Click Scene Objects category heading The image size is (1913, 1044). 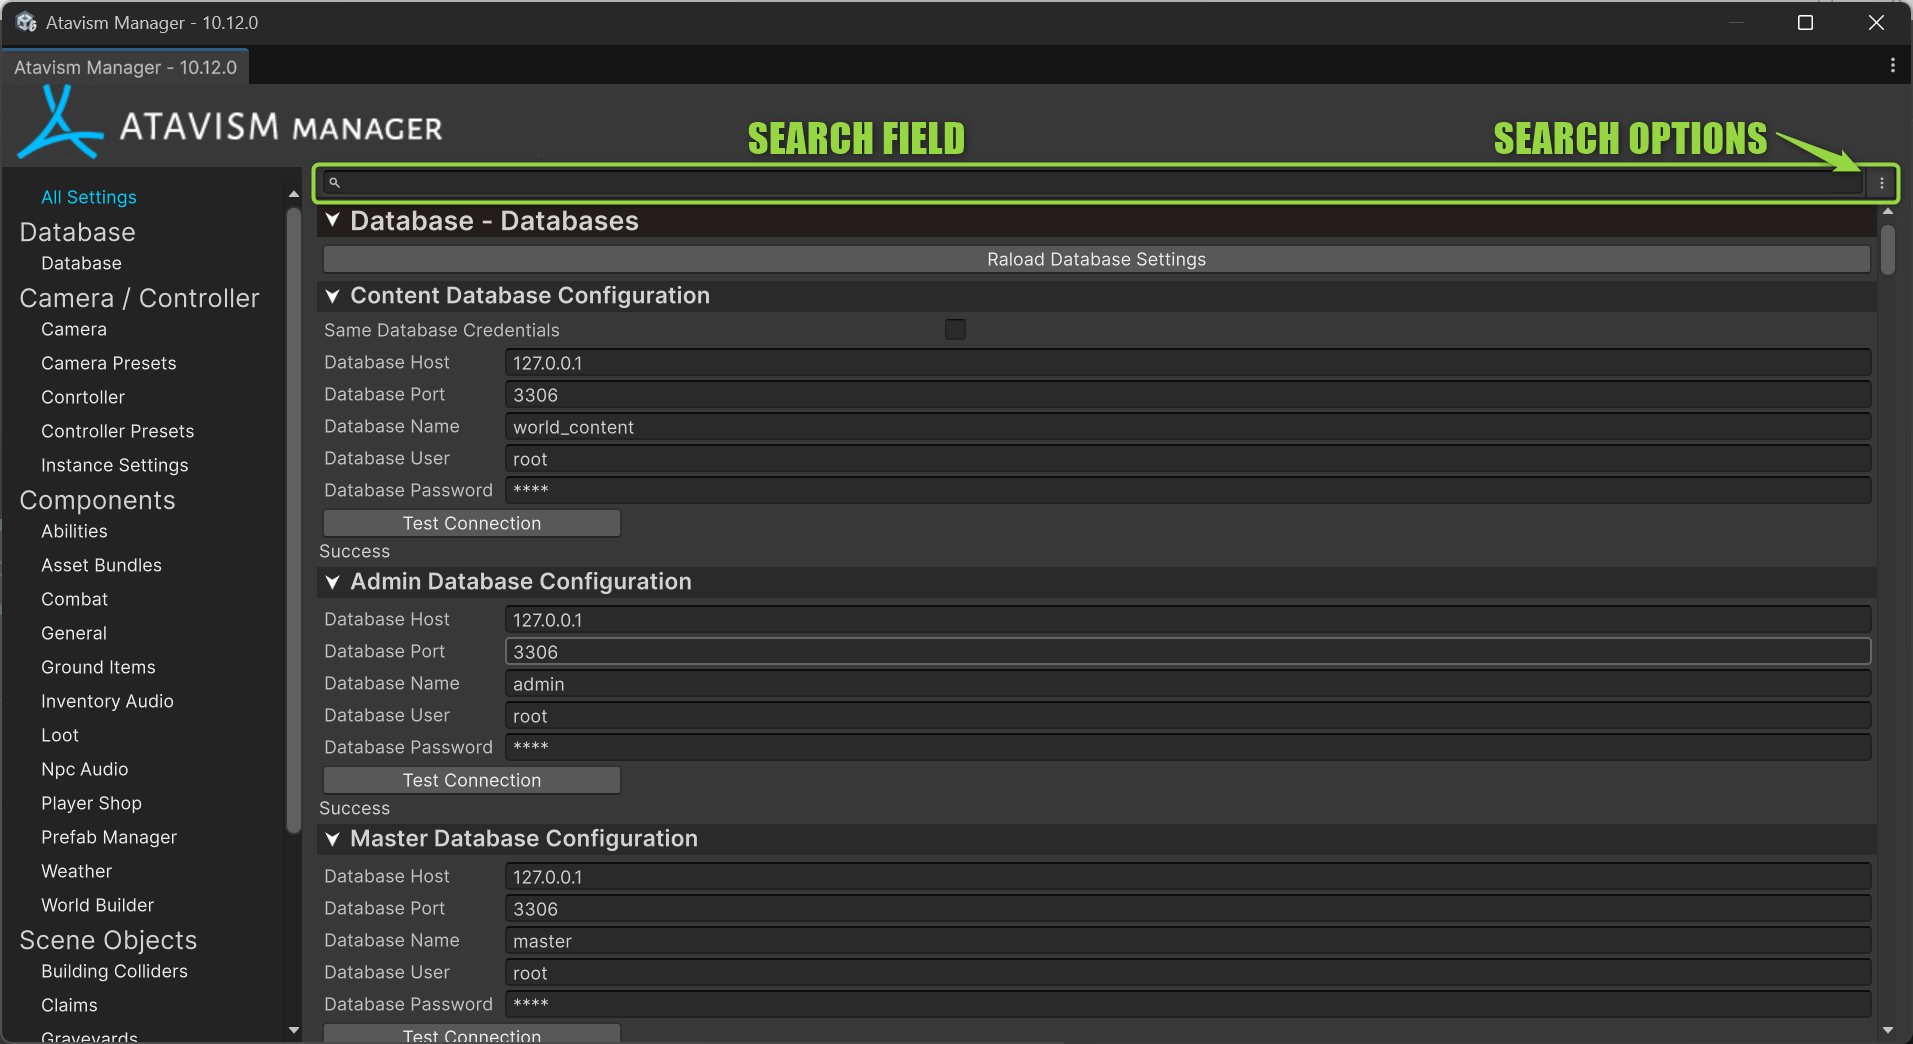(x=108, y=940)
